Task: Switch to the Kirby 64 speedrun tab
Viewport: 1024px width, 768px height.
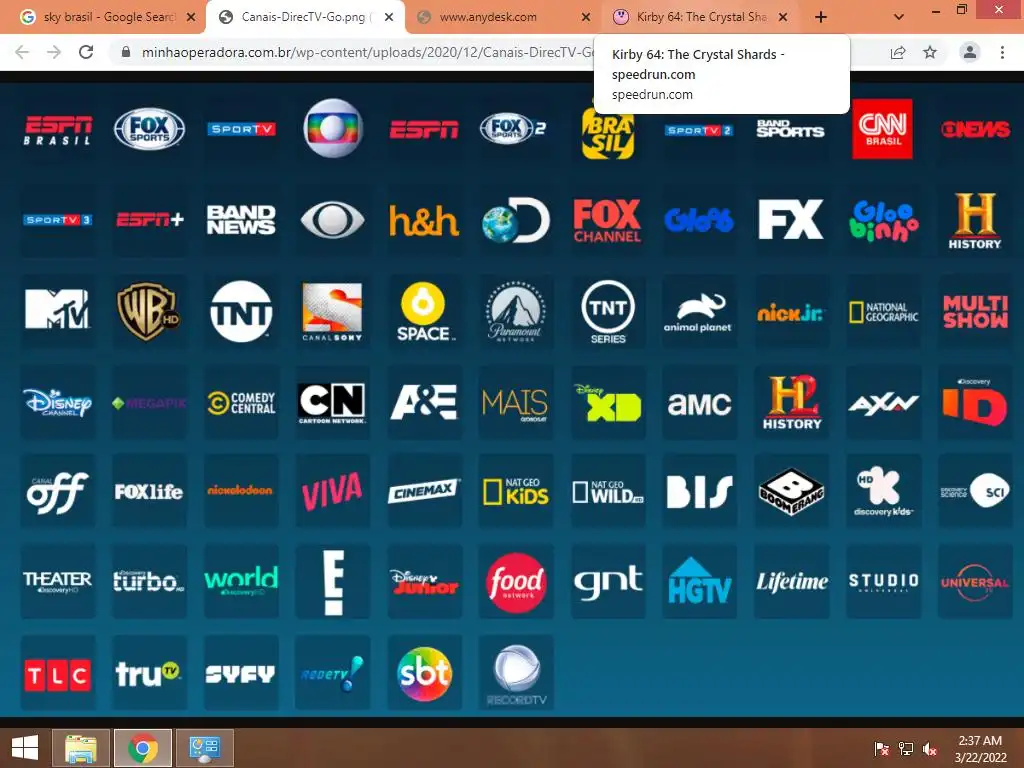Action: point(701,17)
